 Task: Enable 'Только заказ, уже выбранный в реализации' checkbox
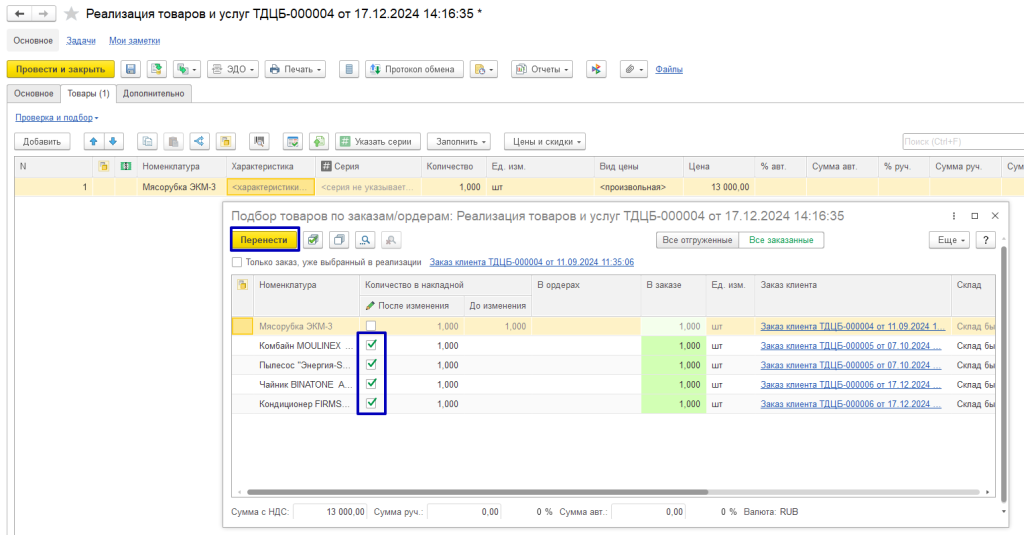click(x=237, y=262)
